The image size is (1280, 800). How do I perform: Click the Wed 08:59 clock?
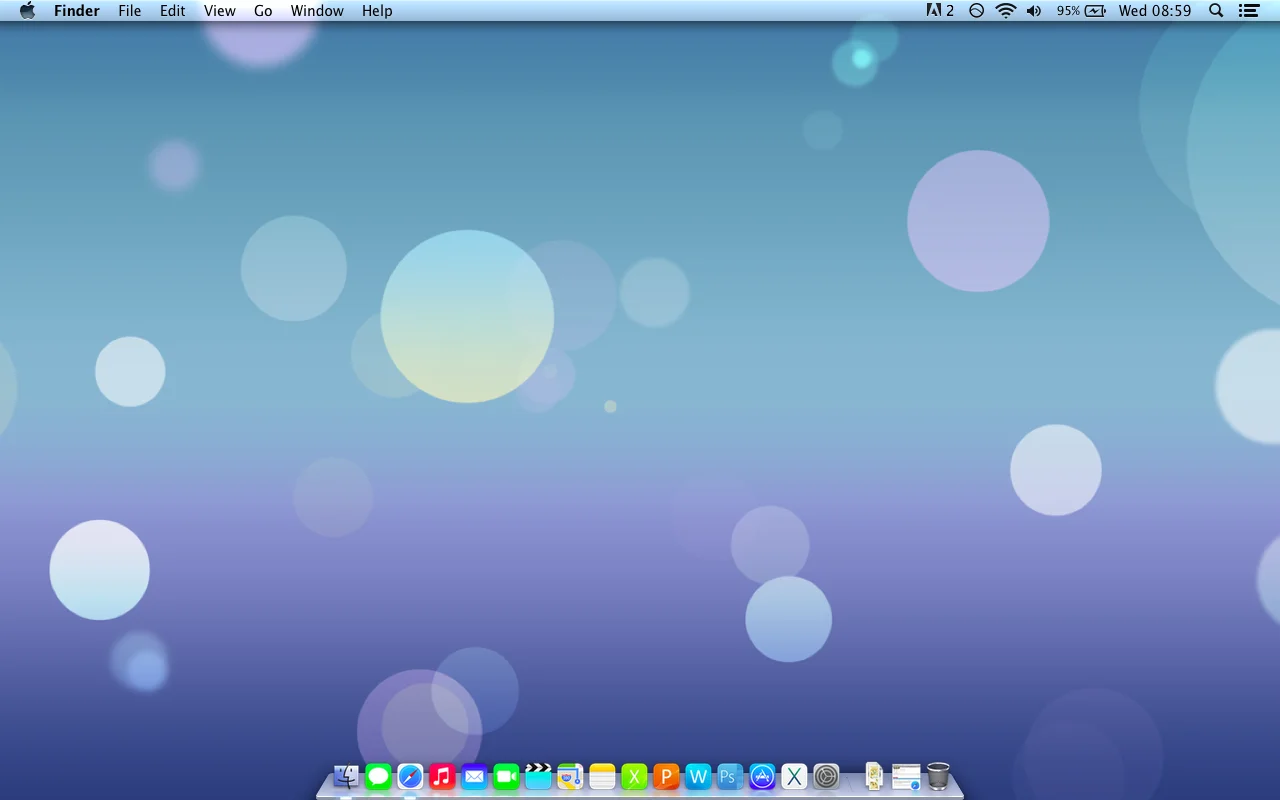1155,11
